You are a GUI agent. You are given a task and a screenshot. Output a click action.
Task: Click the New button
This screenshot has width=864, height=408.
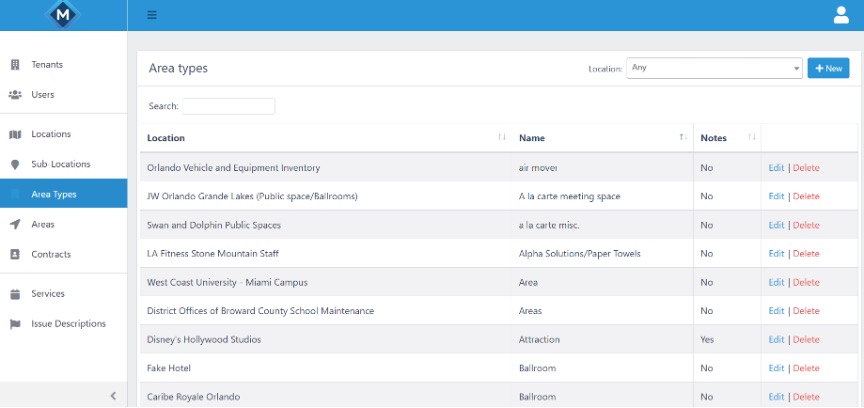point(828,68)
